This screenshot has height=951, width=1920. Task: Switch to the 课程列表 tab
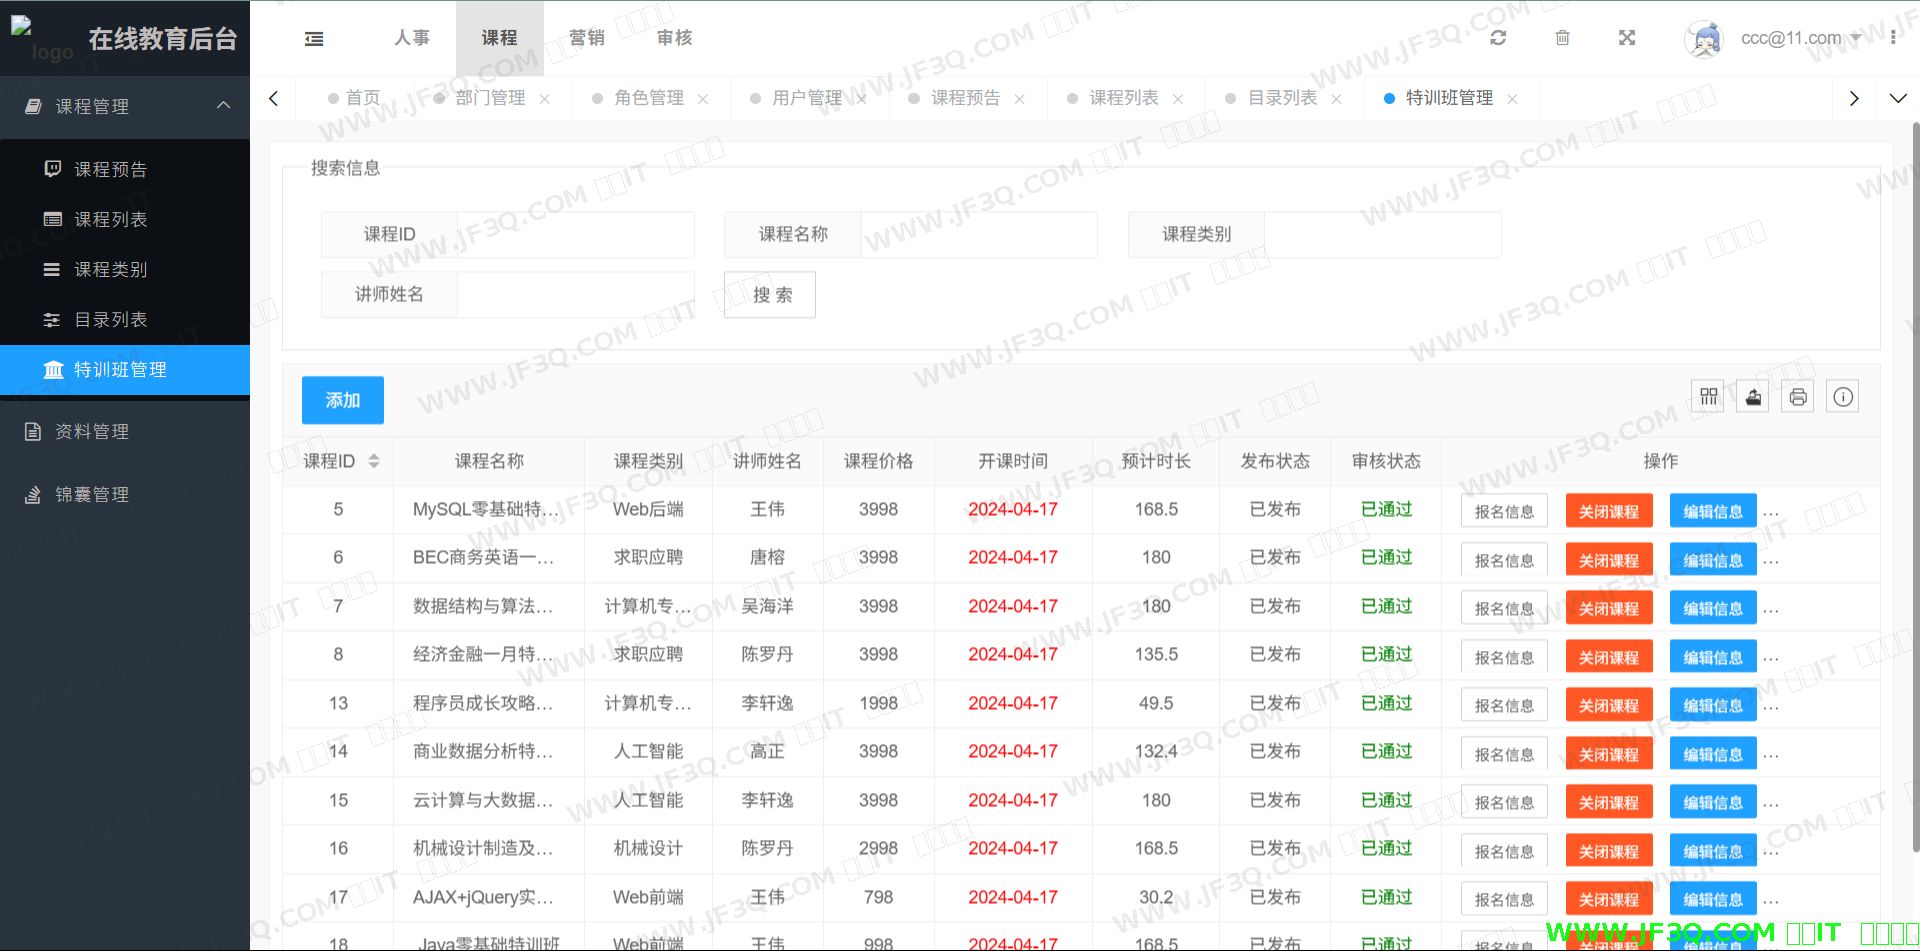pyautogui.click(x=1123, y=98)
